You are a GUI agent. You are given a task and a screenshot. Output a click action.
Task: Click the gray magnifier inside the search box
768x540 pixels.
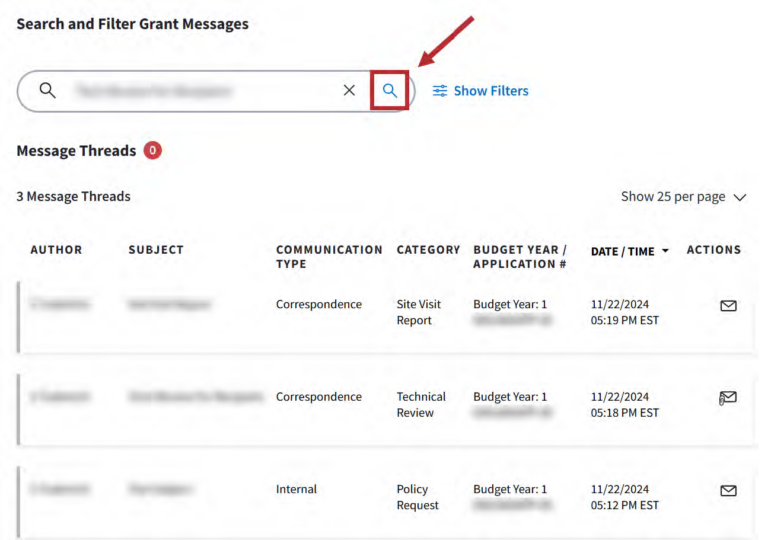pos(47,91)
